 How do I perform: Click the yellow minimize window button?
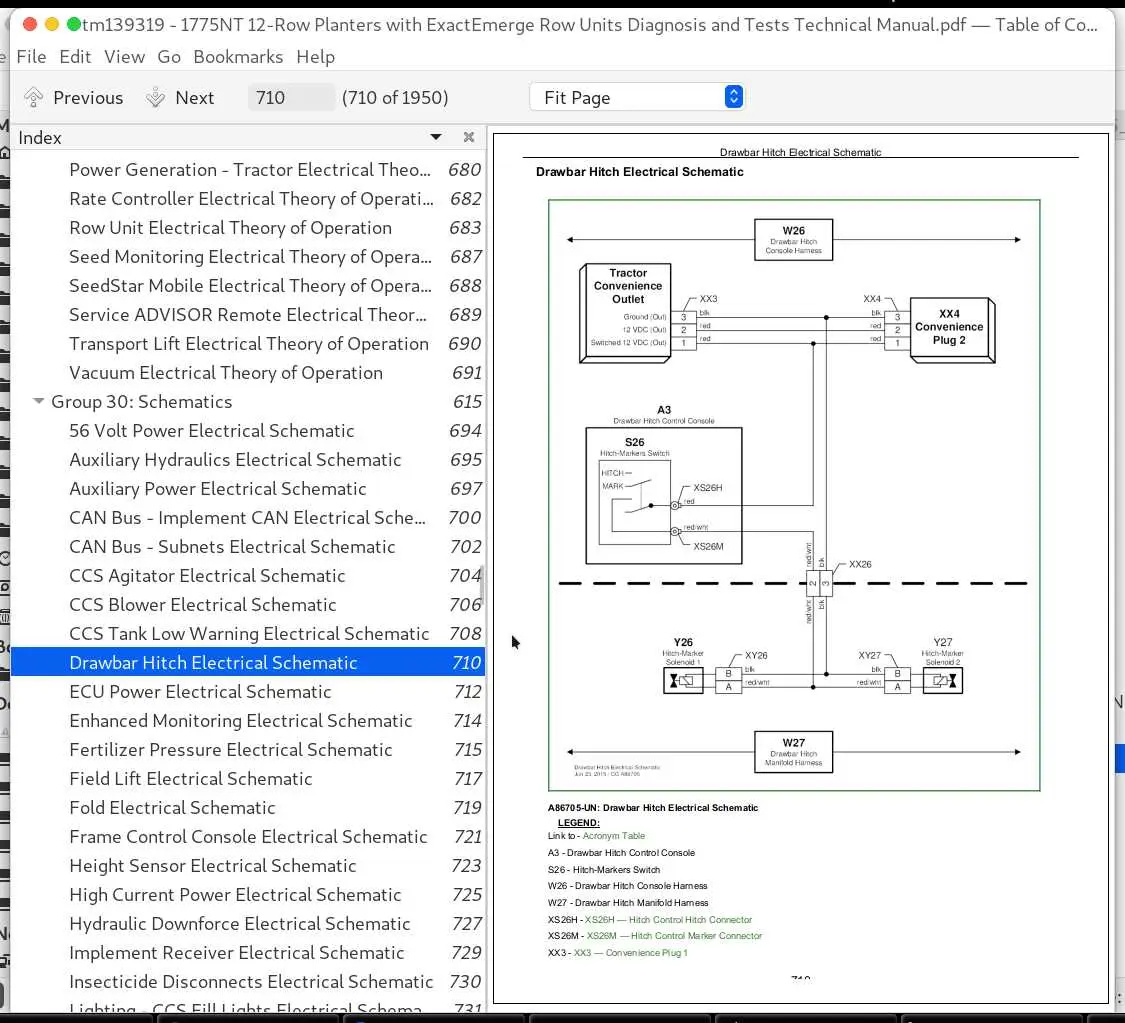pyautogui.click(x=52, y=24)
